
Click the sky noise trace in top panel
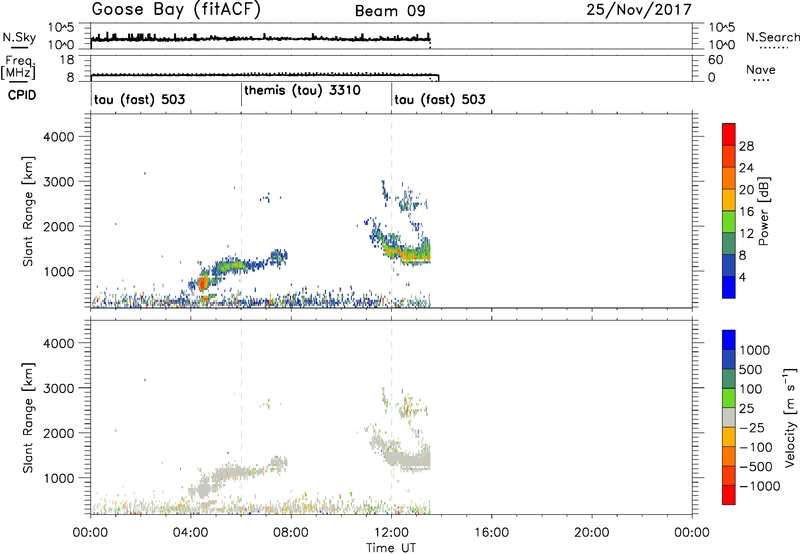click(x=260, y=38)
